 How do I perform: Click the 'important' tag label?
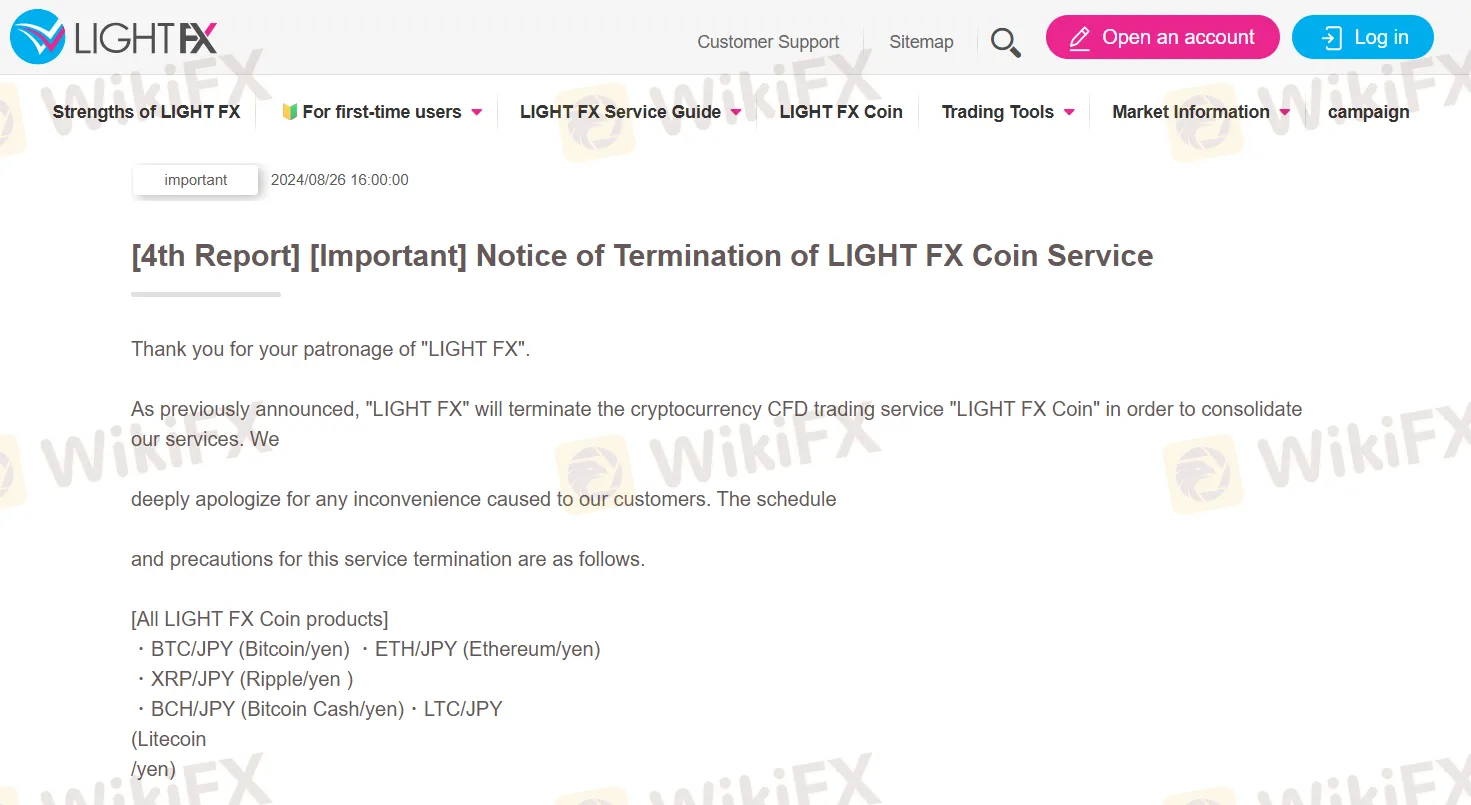(x=196, y=180)
